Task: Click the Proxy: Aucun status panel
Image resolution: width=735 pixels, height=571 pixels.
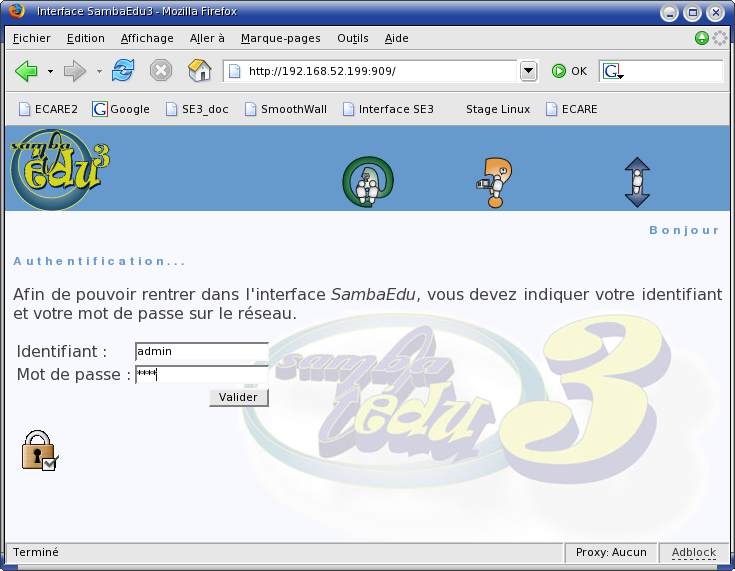Action: [x=611, y=553]
